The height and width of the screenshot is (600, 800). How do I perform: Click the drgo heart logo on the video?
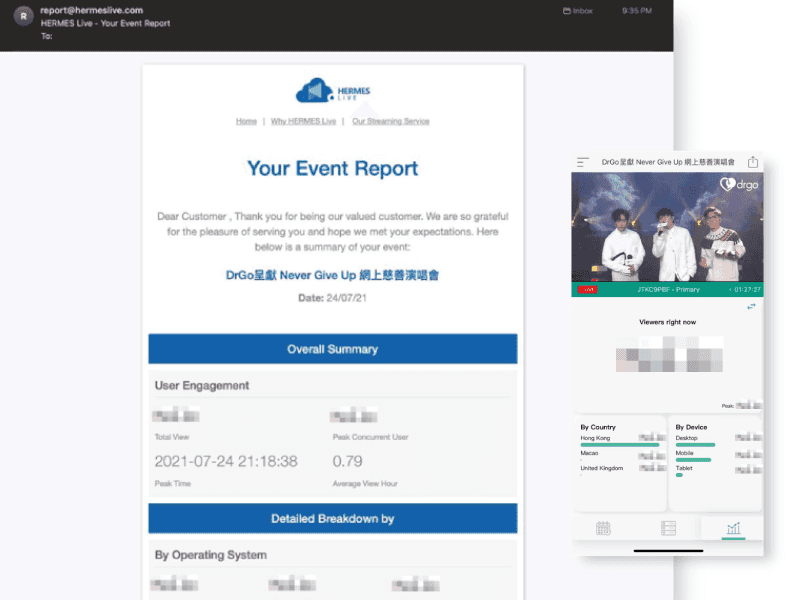[739, 184]
